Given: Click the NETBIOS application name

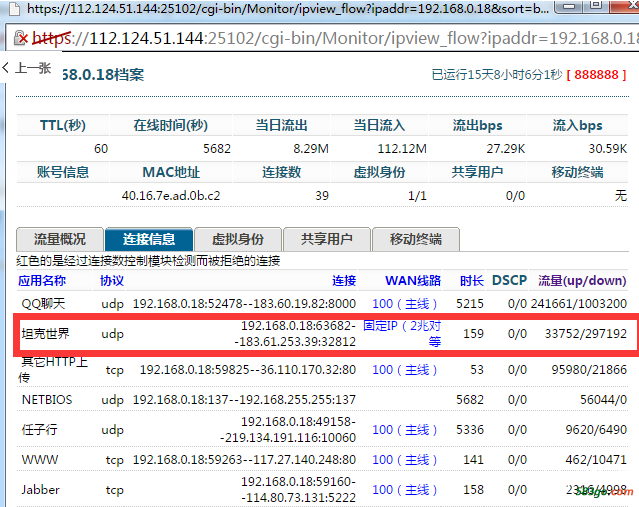Looking at the screenshot, I should pyautogui.click(x=47, y=399).
